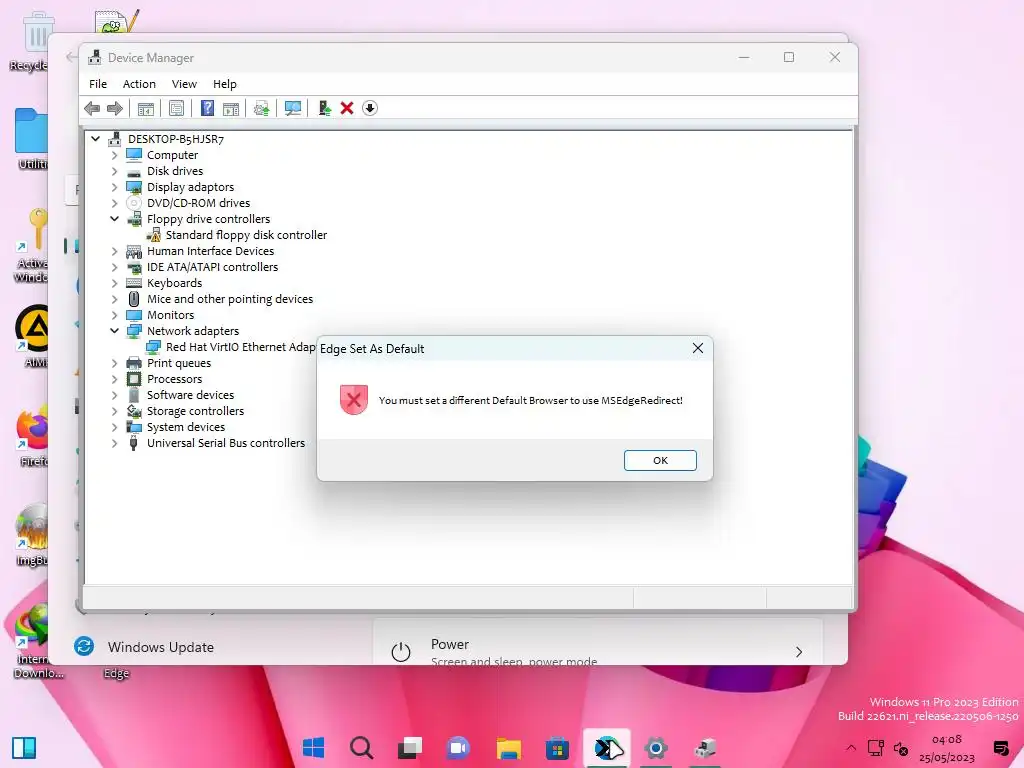The width and height of the screenshot is (1024, 768).
Task: Open Microsoft Store from the taskbar
Action: 557,748
